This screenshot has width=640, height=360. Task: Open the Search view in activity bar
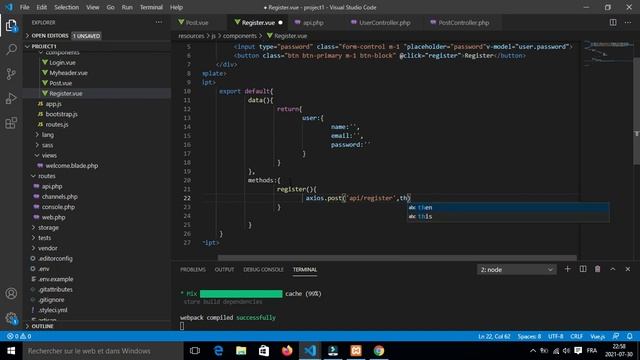[x=11, y=50]
